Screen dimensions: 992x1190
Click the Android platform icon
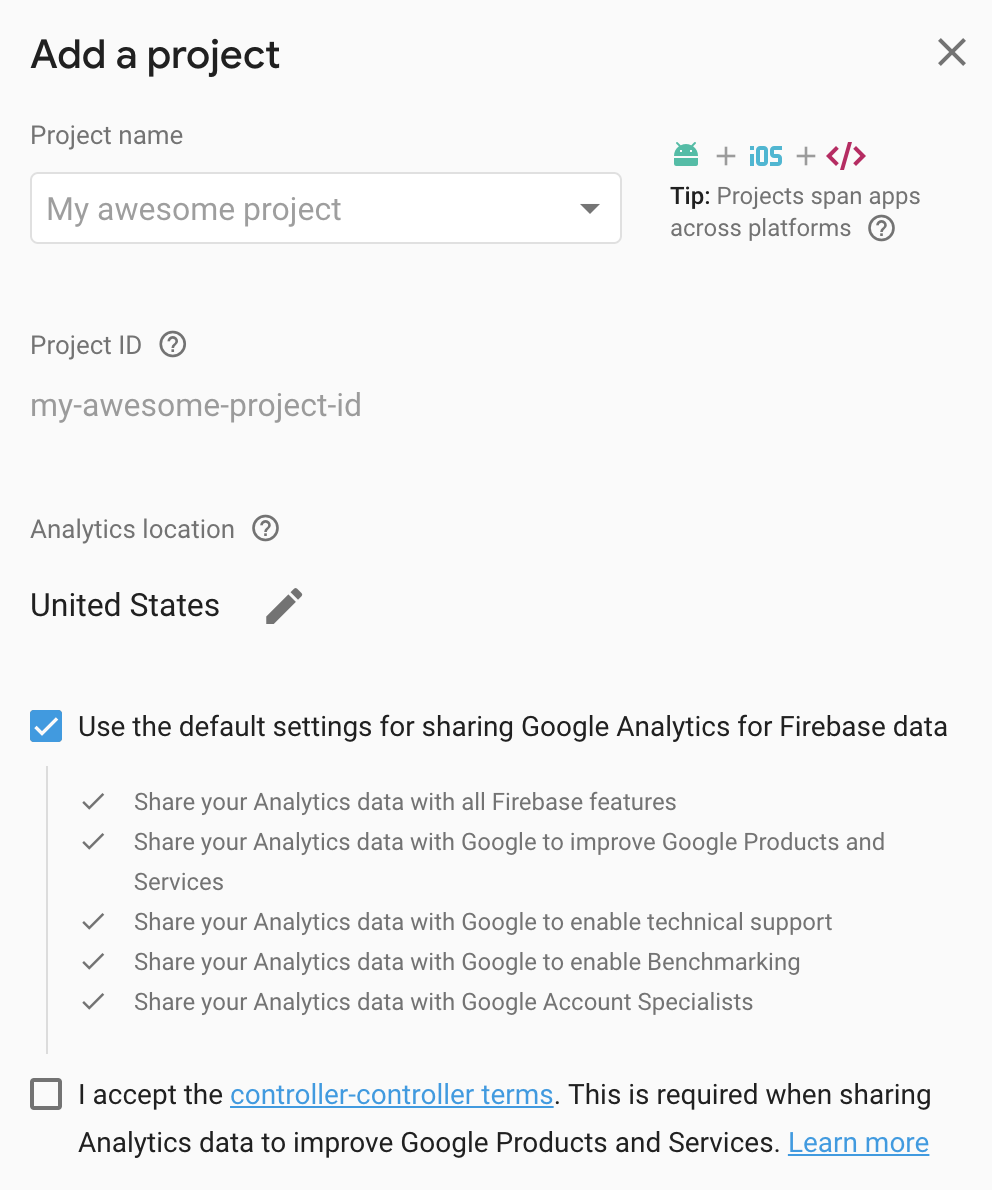(x=686, y=155)
